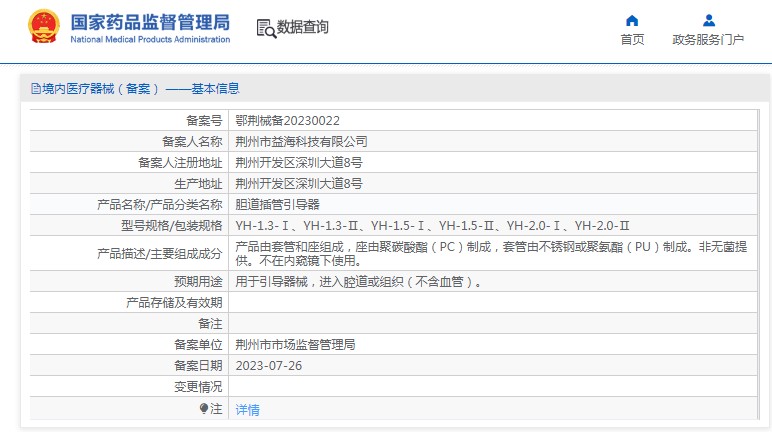Select the registered address value next to 备案人注册地址

pyautogui.click(x=299, y=163)
